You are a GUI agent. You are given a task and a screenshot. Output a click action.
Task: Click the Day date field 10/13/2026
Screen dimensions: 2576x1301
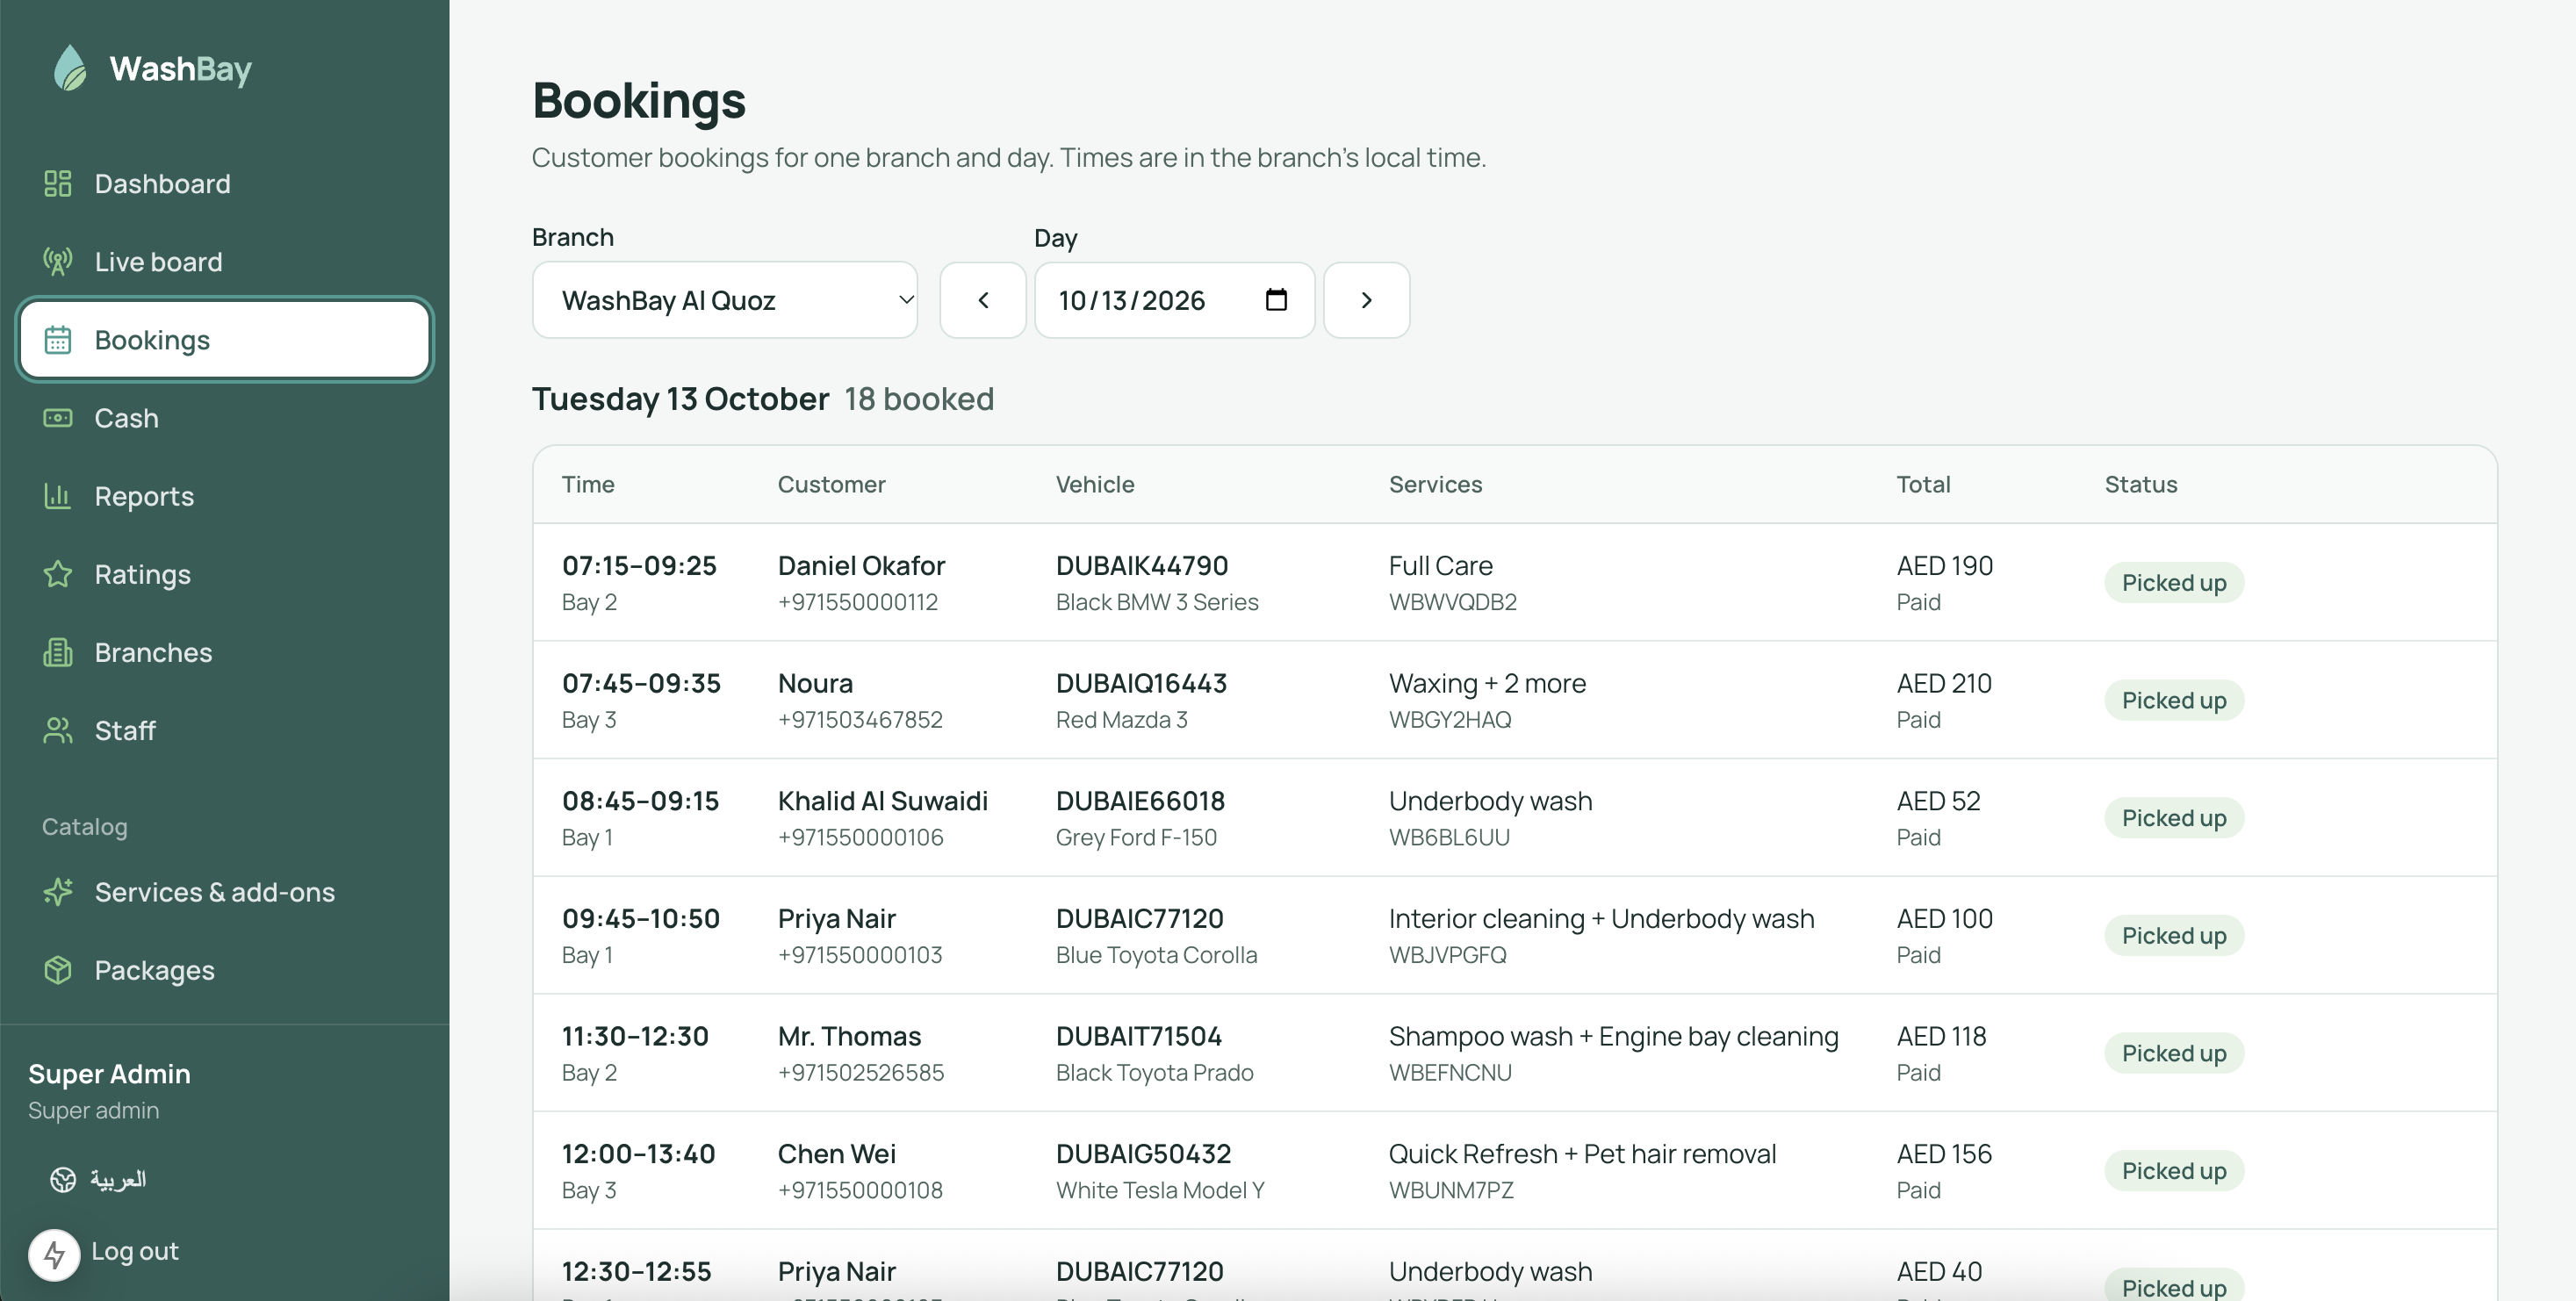[1174, 300]
